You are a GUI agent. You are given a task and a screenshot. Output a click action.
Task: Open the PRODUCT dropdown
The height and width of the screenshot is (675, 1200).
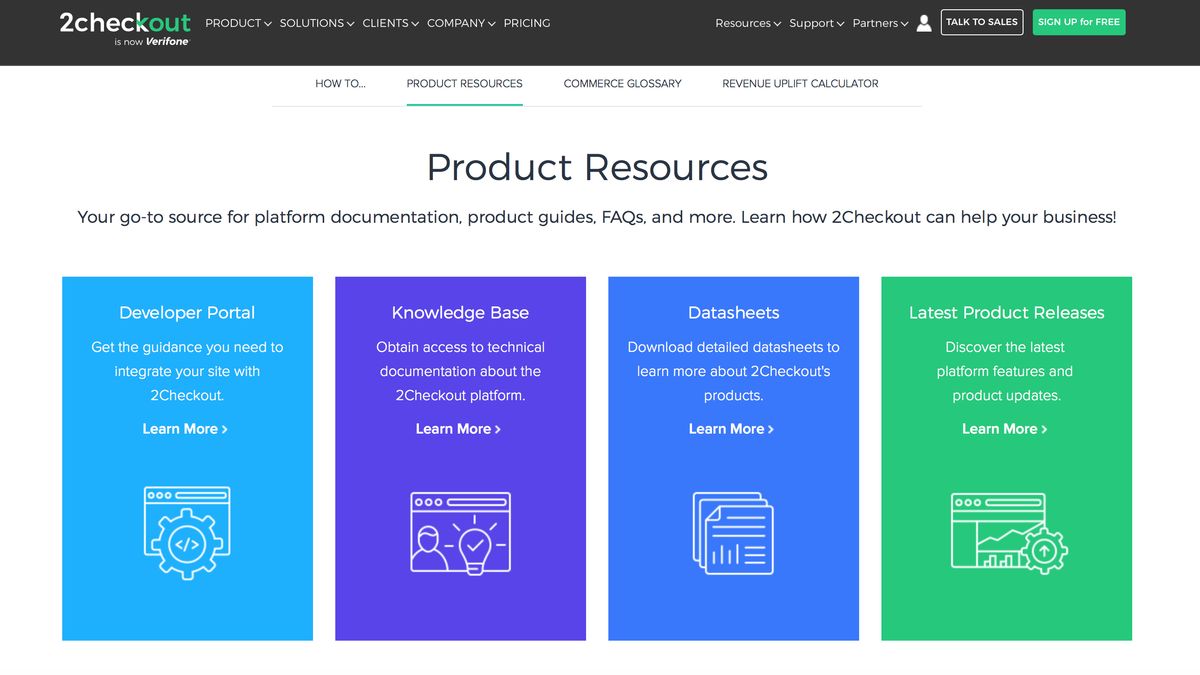click(x=233, y=22)
